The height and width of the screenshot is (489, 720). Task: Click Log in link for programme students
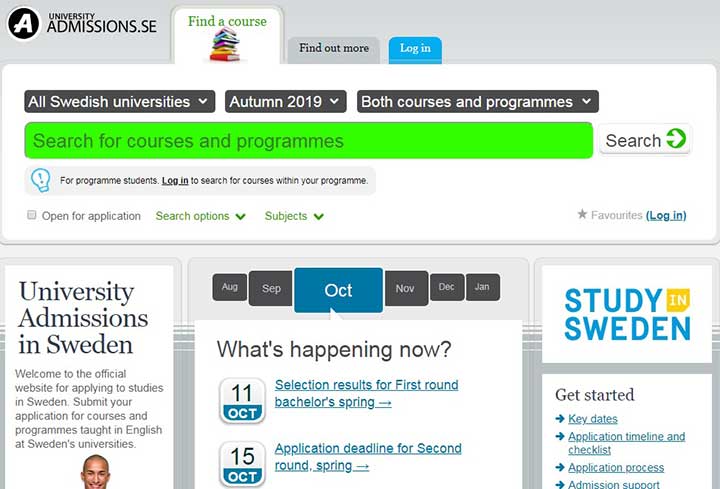[175, 180]
